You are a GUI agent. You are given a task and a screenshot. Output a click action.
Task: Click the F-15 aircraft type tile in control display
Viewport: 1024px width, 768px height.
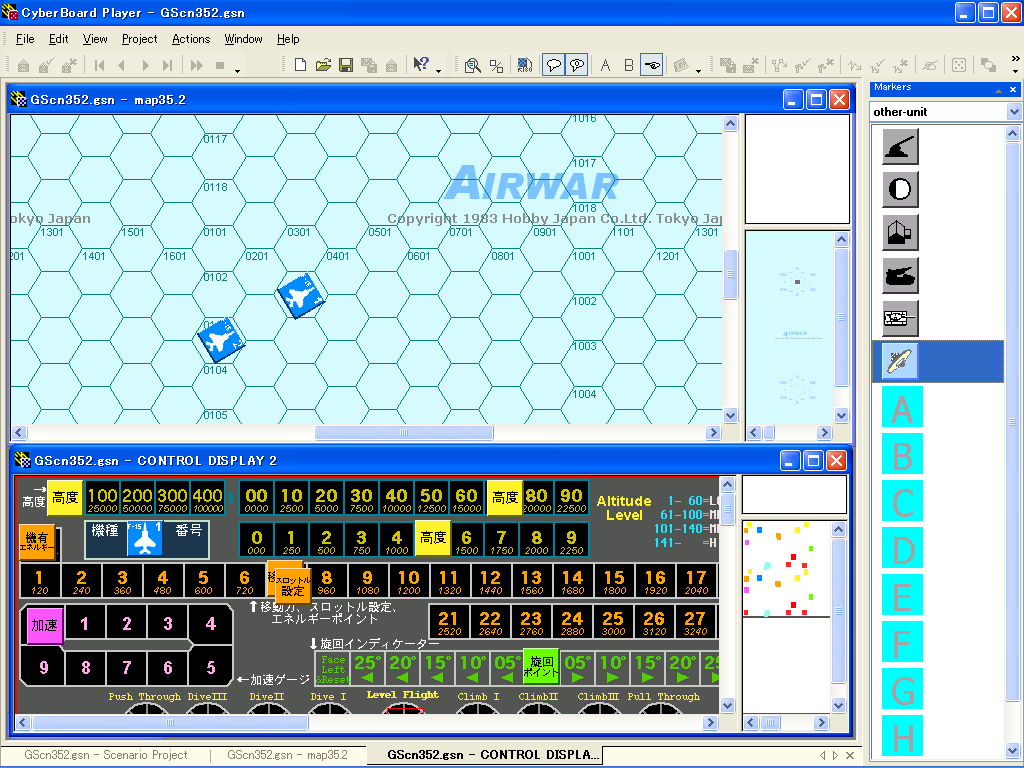pos(144,539)
